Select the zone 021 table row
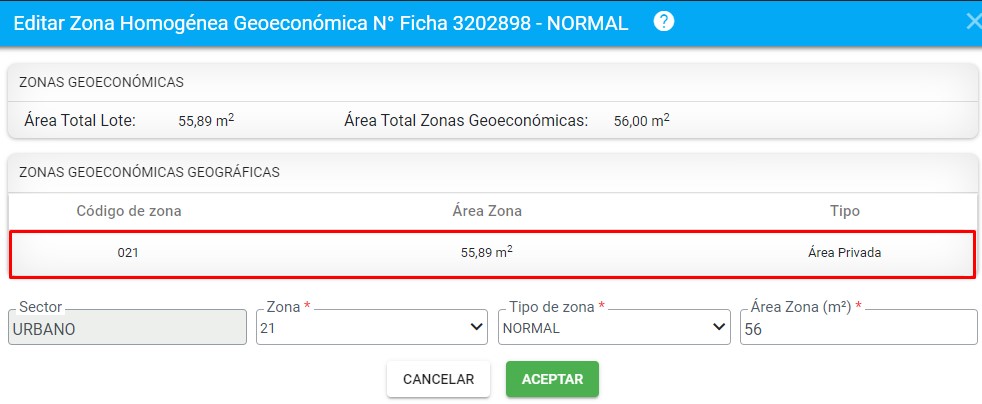 492,254
